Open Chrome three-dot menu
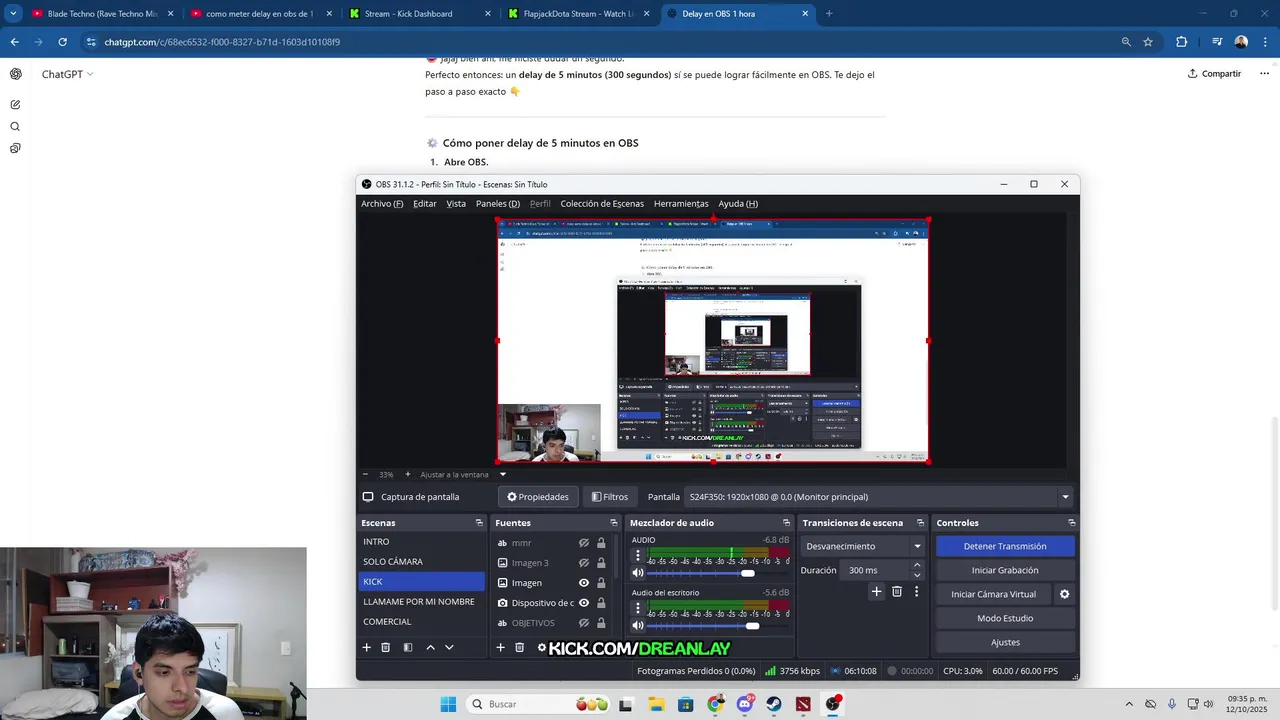Screen dimensions: 1280x720 pos(1265,42)
